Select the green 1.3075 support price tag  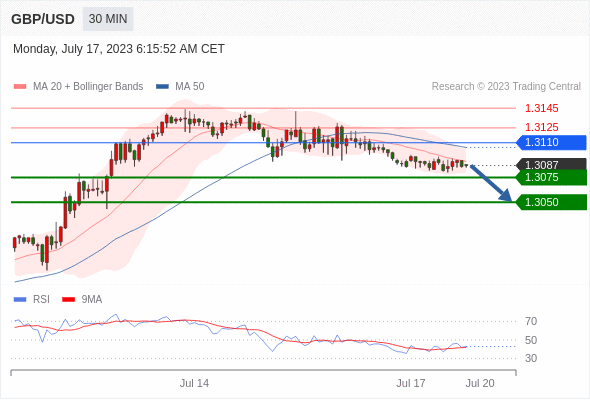click(x=551, y=177)
